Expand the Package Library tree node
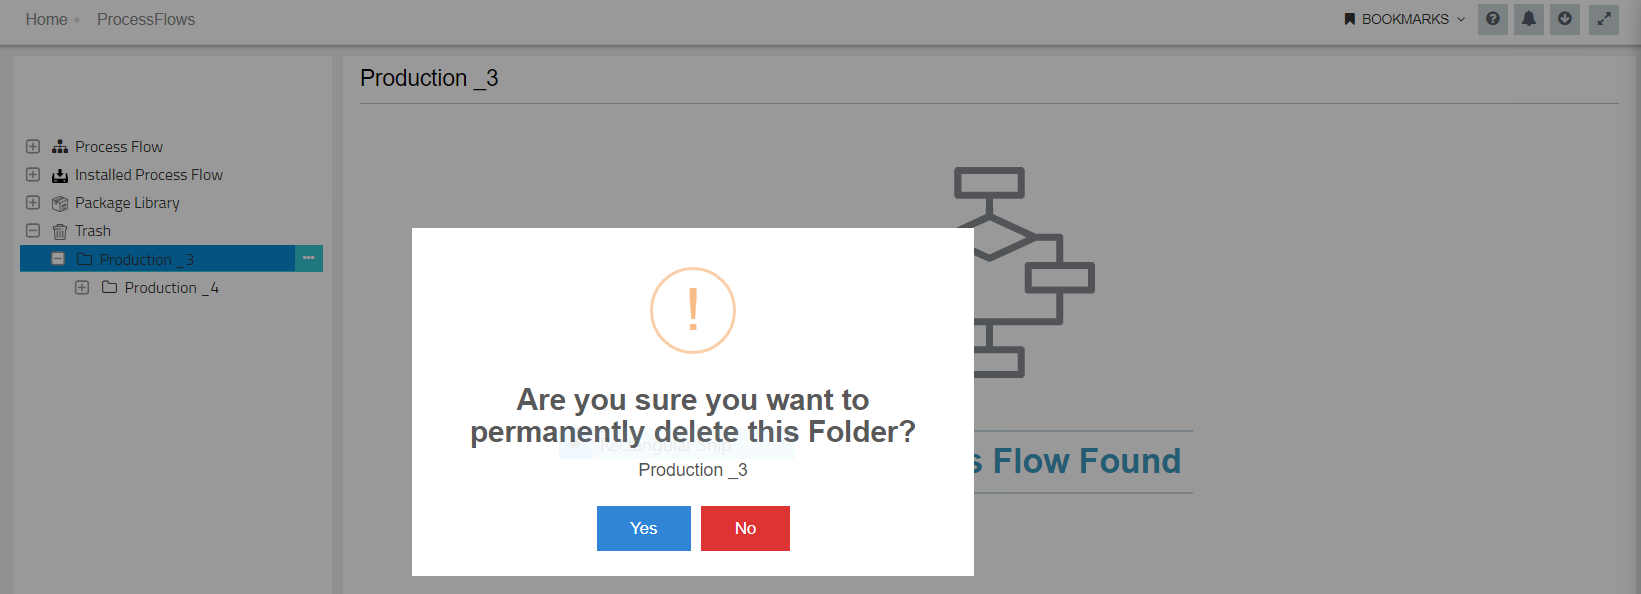The image size is (1641, 594). 33,202
